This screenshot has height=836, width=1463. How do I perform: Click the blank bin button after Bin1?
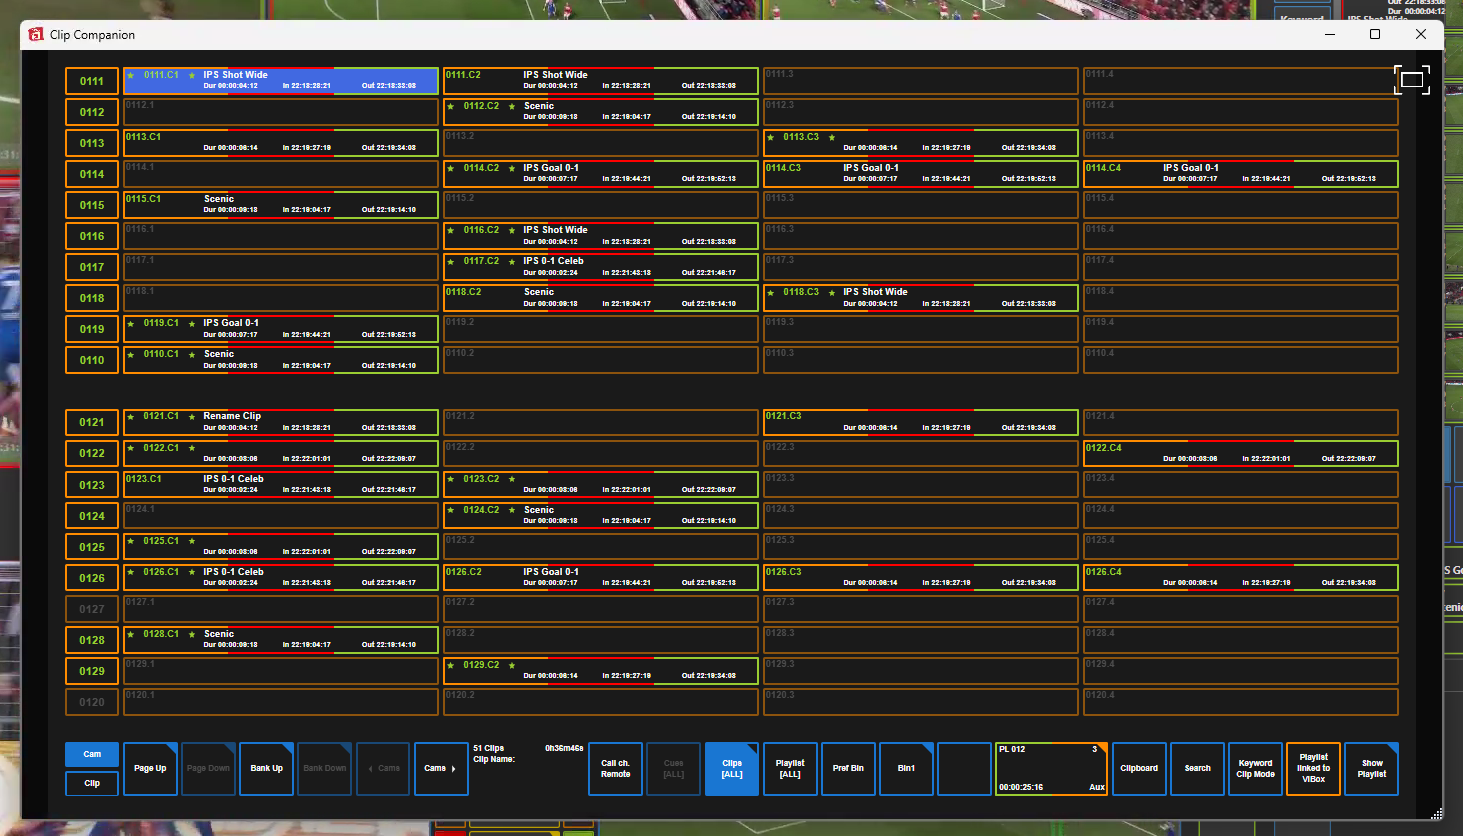965,769
